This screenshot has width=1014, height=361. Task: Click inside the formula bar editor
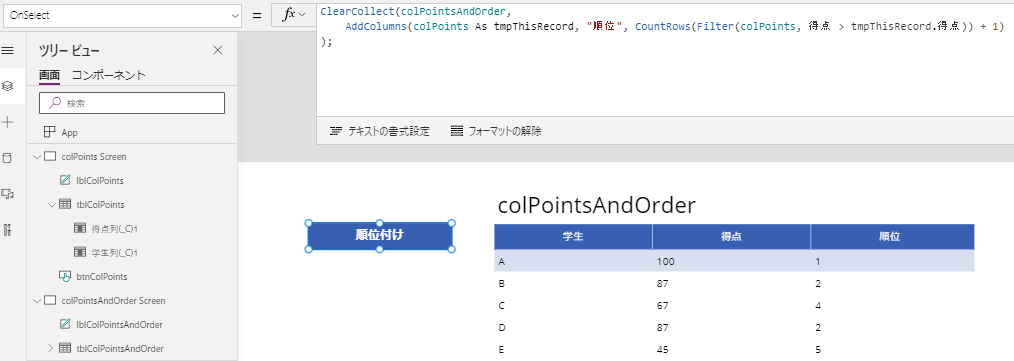(x=665, y=60)
